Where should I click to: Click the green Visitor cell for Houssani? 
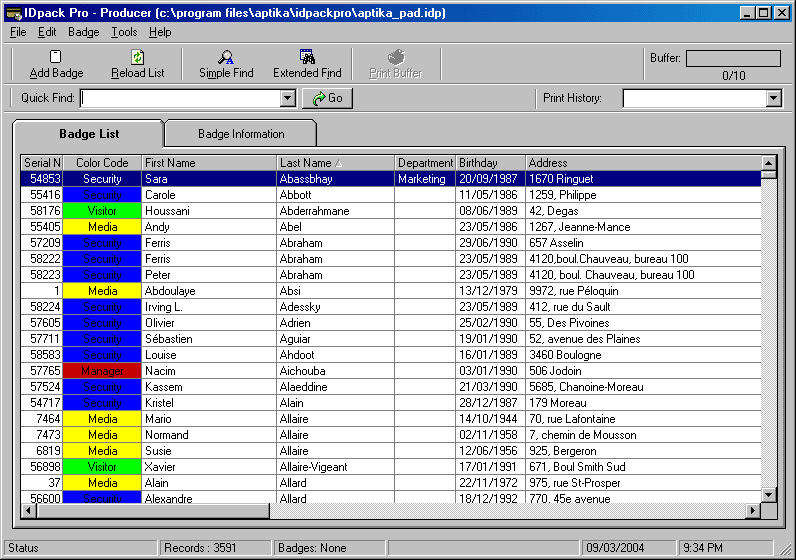102,211
